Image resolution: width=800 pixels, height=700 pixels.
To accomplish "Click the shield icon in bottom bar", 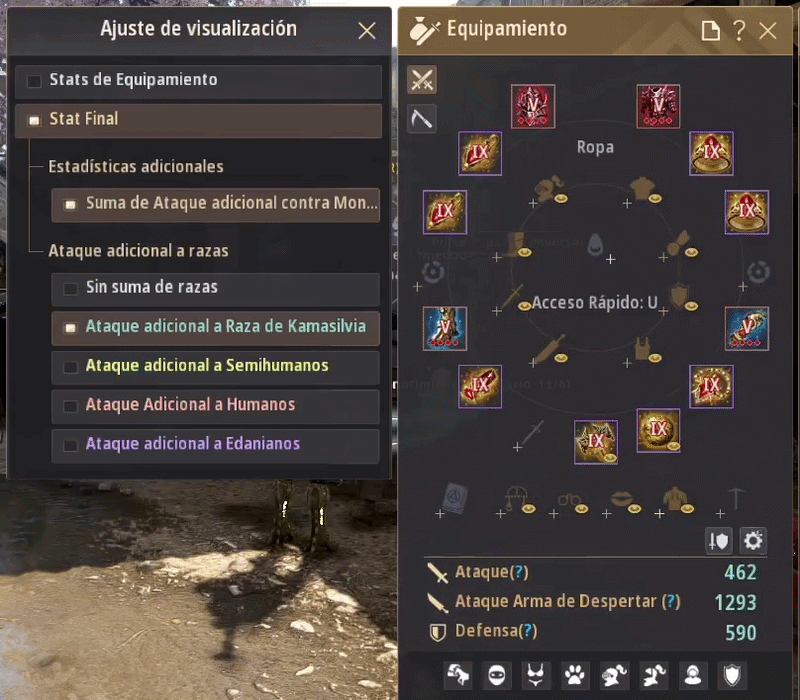I will tap(732, 676).
